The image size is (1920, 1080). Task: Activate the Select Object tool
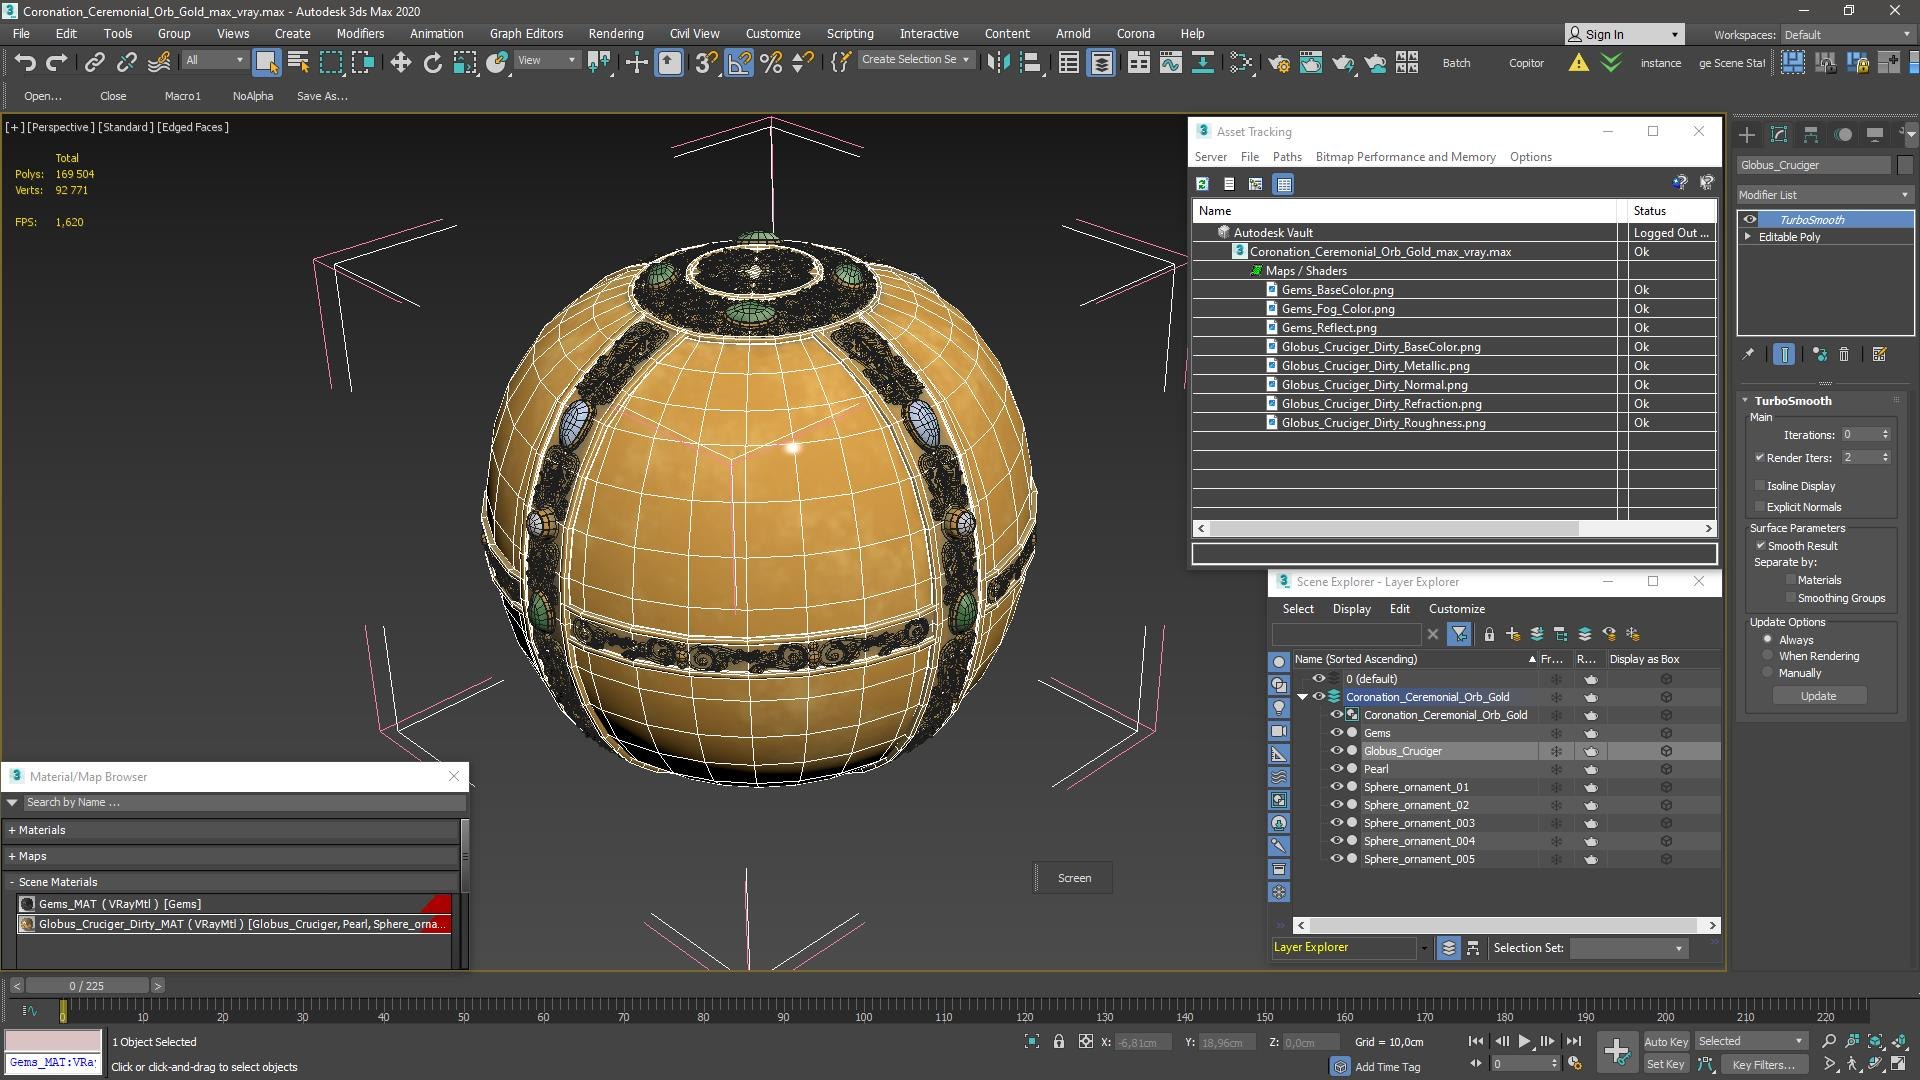tap(266, 63)
